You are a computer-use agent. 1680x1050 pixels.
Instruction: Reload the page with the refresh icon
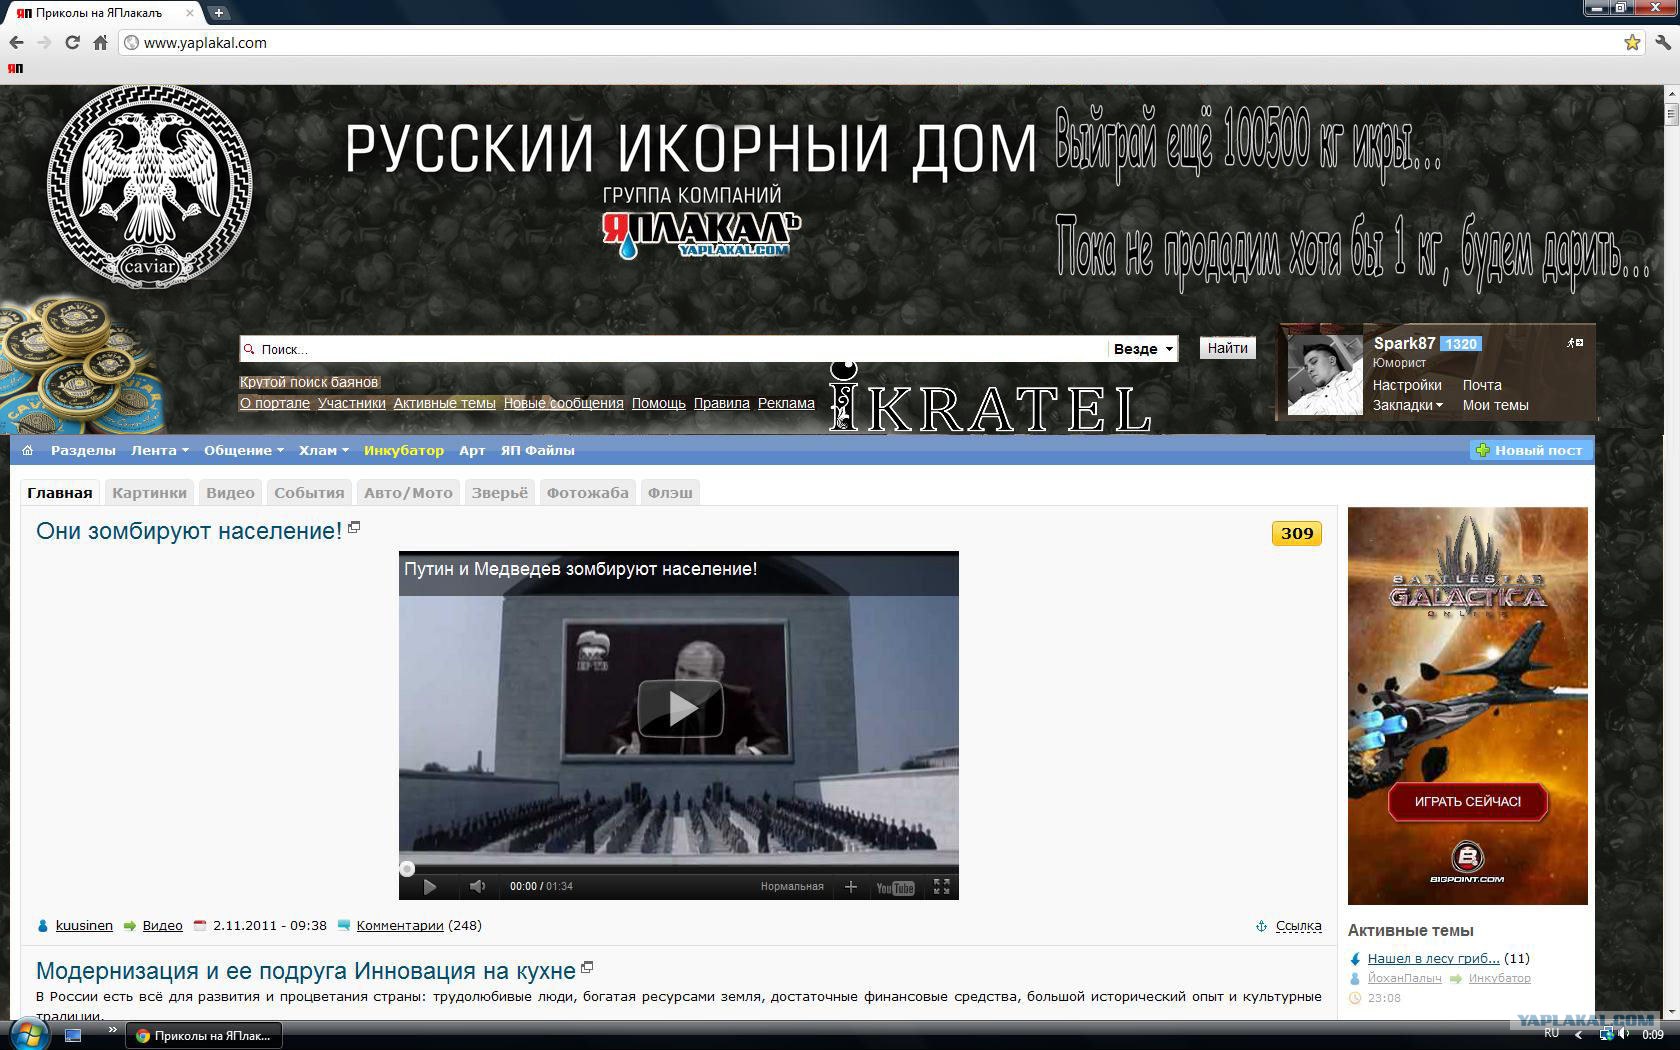(72, 43)
